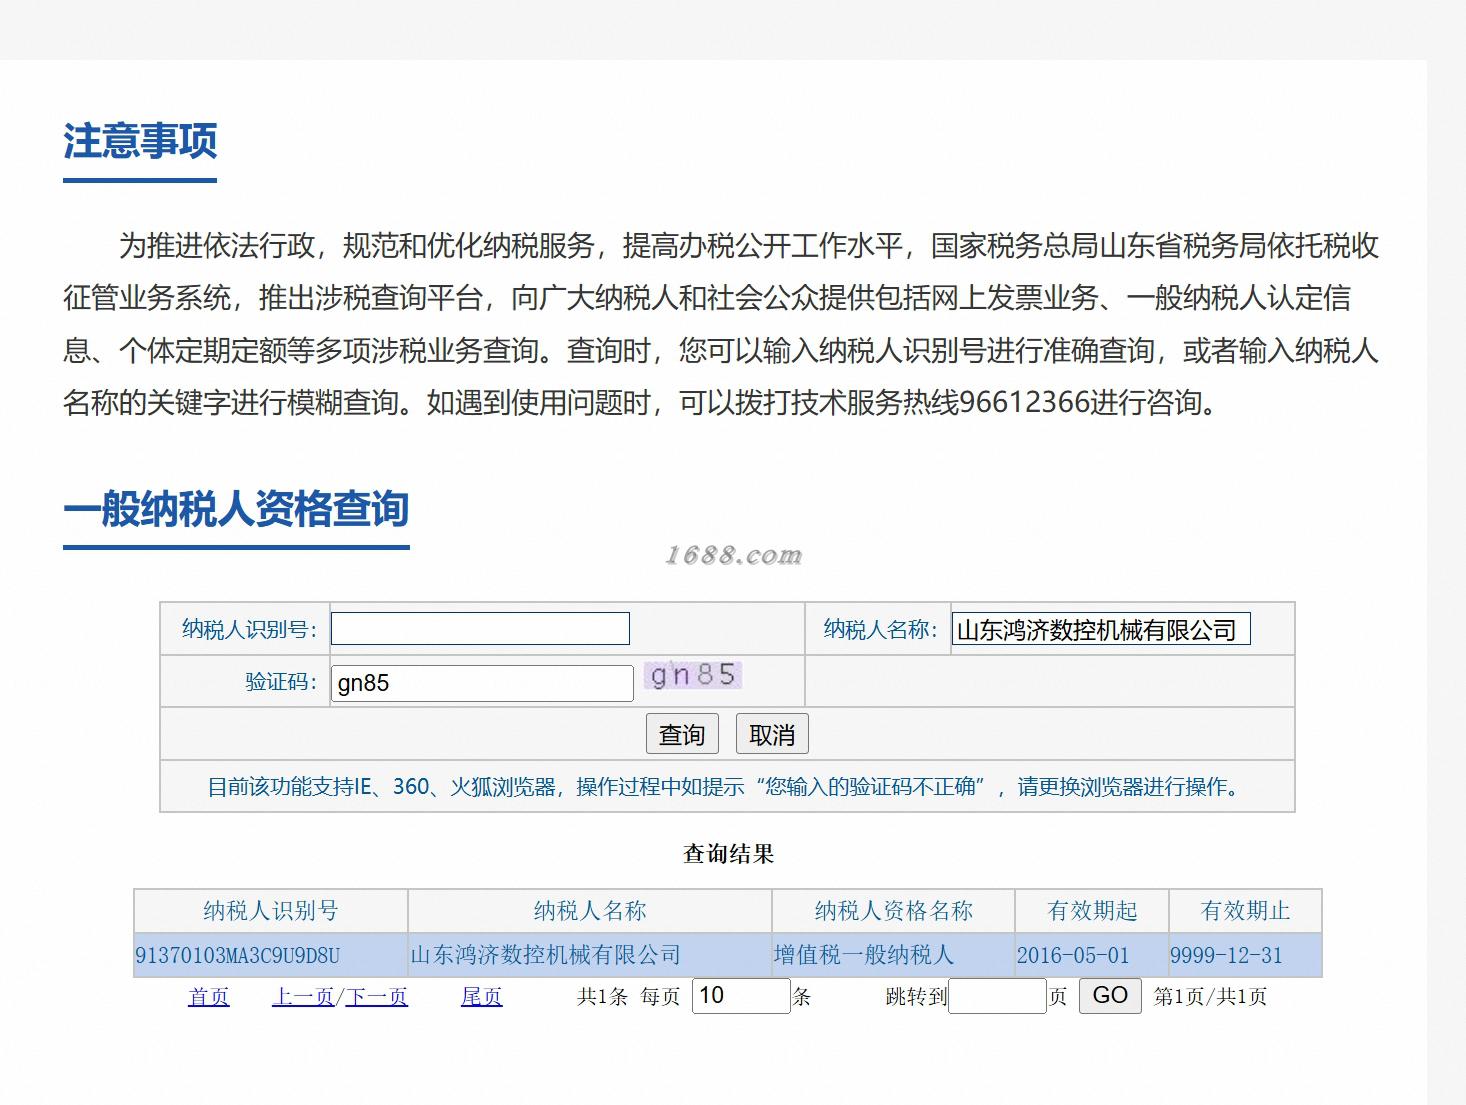Image resolution: width=1466 pixels, height=1105 pixels.
Task: Refresh the gn85 captcha image
Action: [692, 675]
